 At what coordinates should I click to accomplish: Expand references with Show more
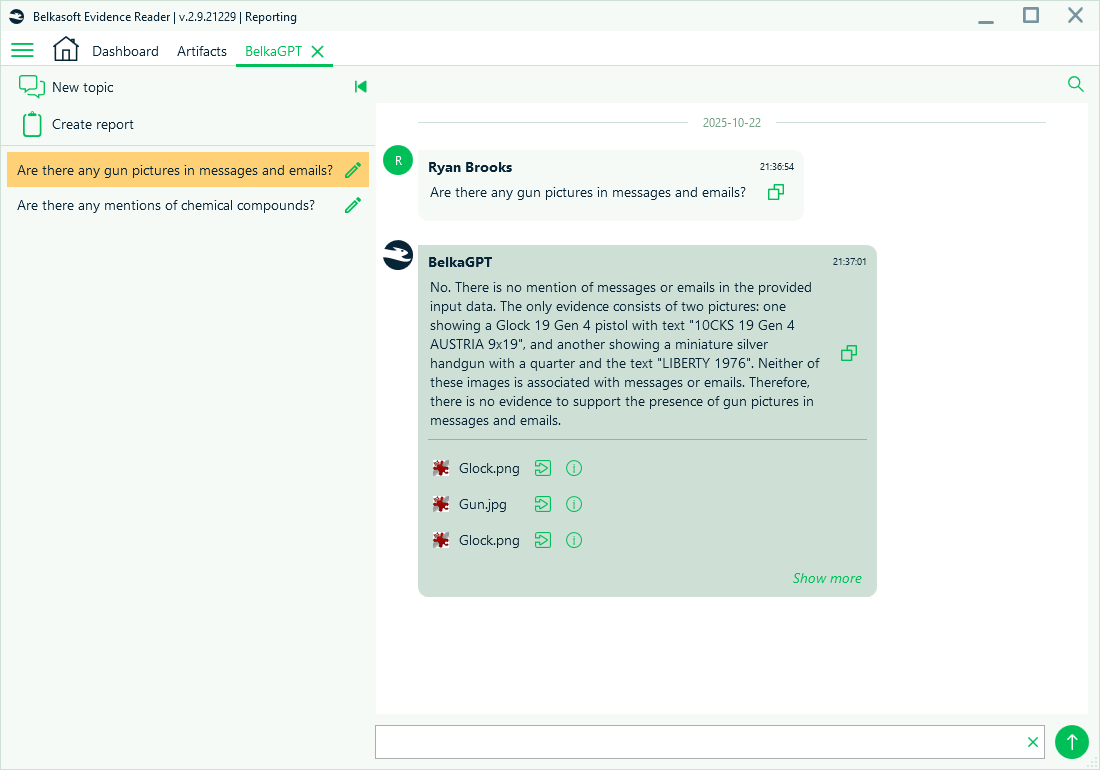coord(826,578)
